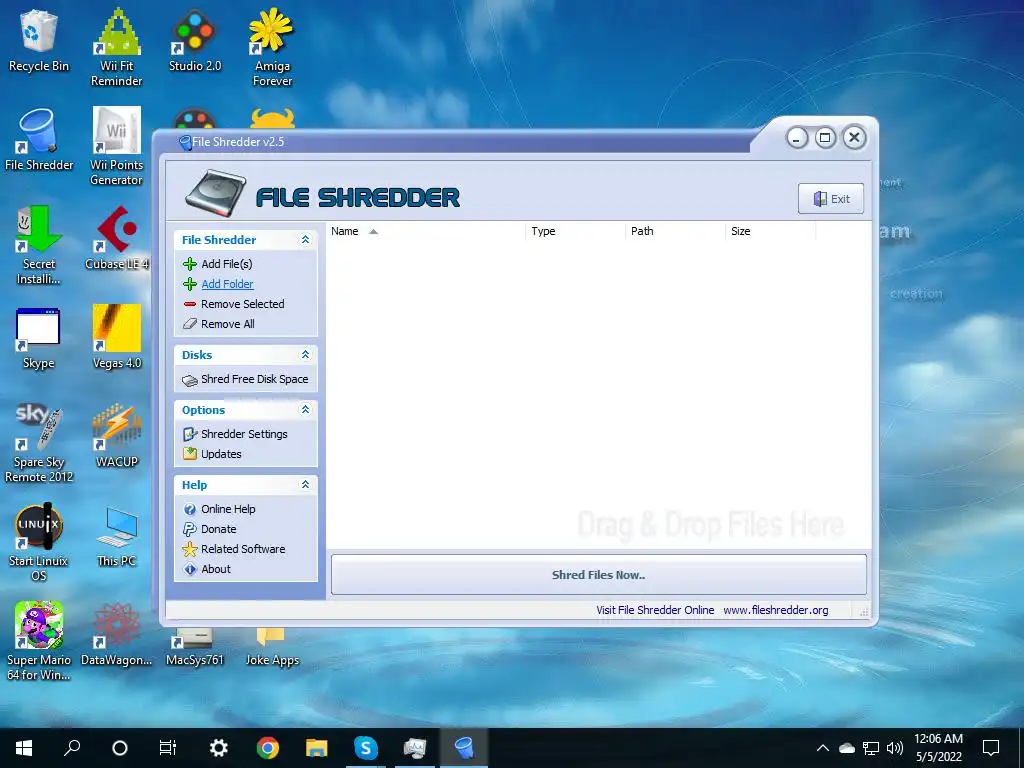Open taskbar search magnifier
1024x768 pixels.
click(x=72, y=748)
